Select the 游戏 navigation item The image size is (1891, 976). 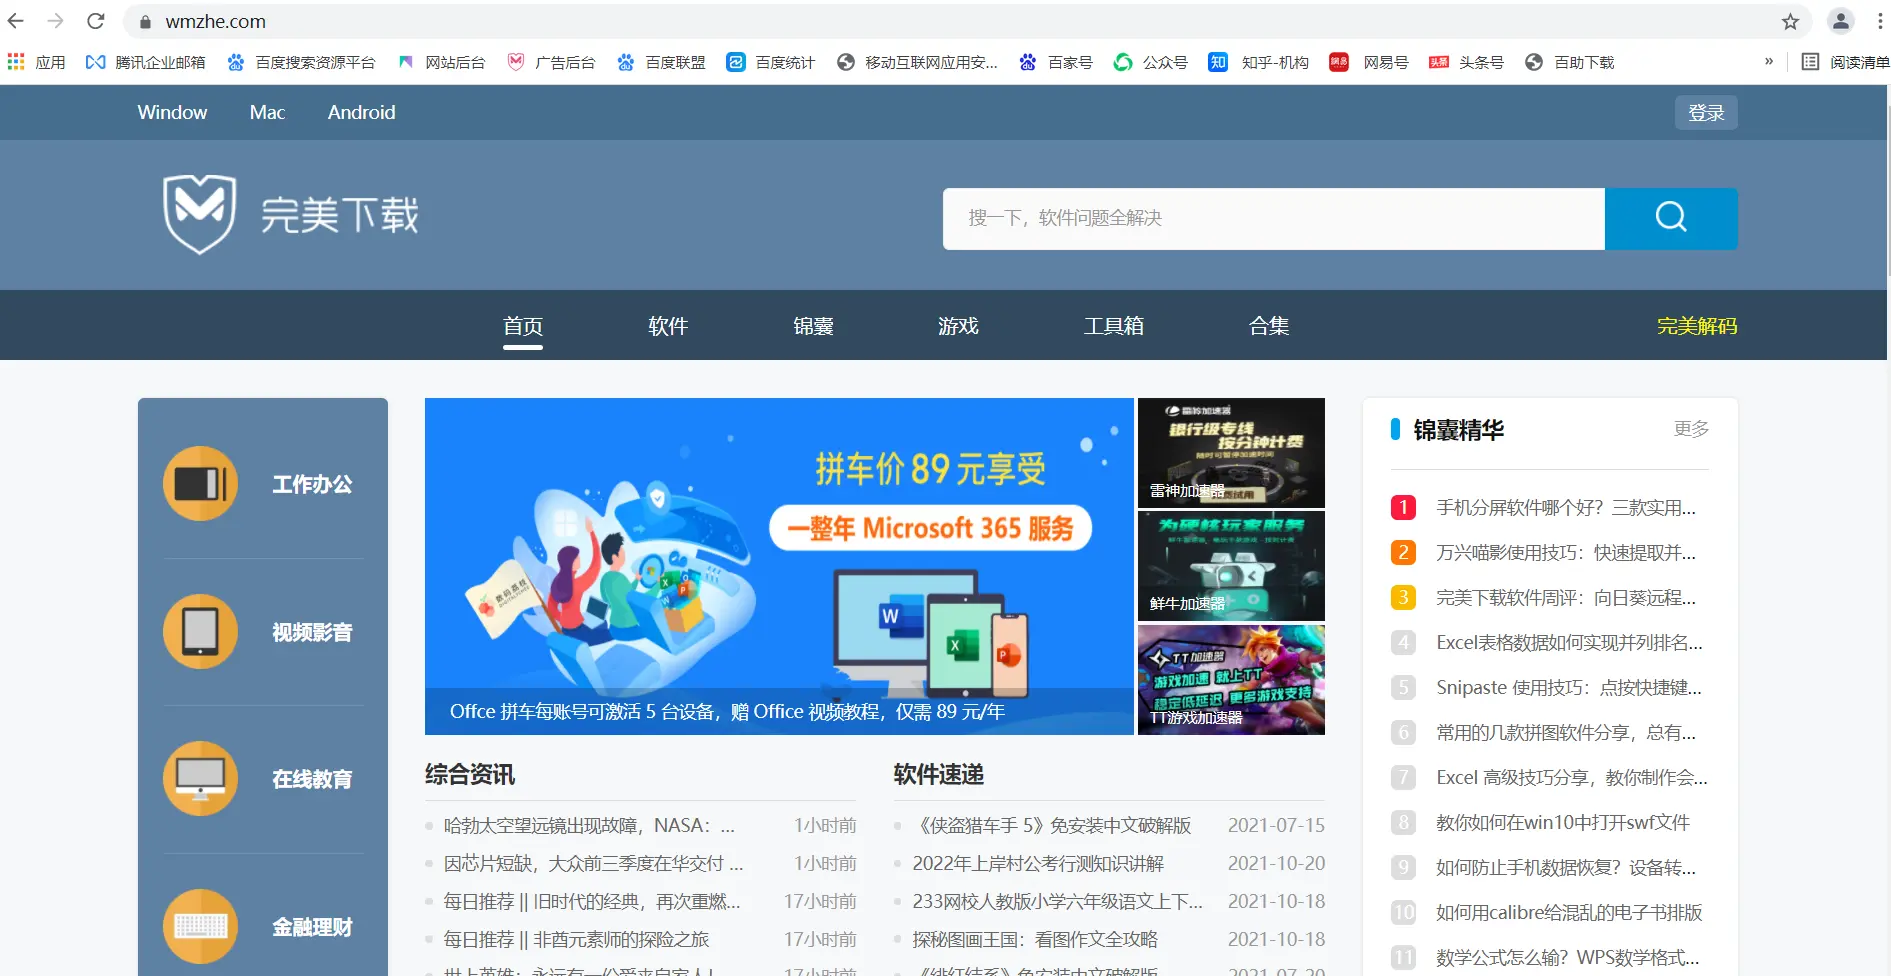pos(957,325)
